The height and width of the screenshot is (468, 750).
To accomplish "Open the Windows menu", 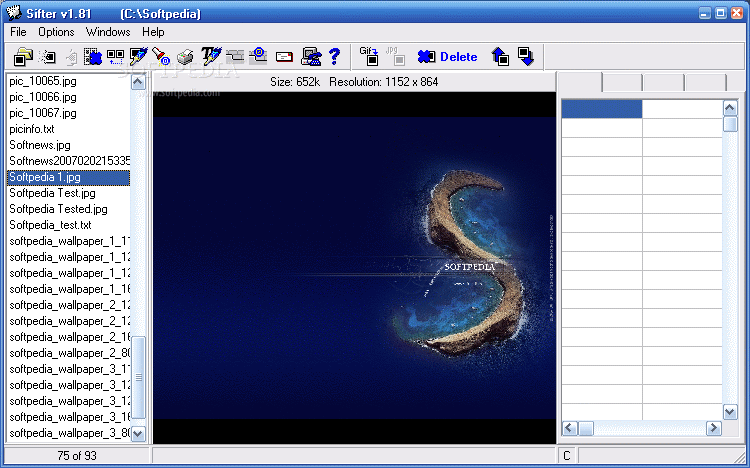I will coord(108,32).
